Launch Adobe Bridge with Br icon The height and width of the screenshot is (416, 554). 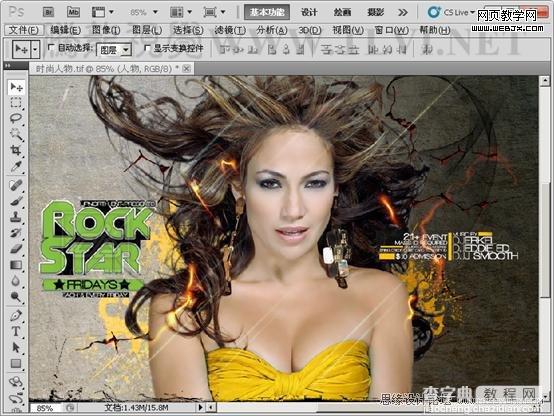click(x=48, y=12)
